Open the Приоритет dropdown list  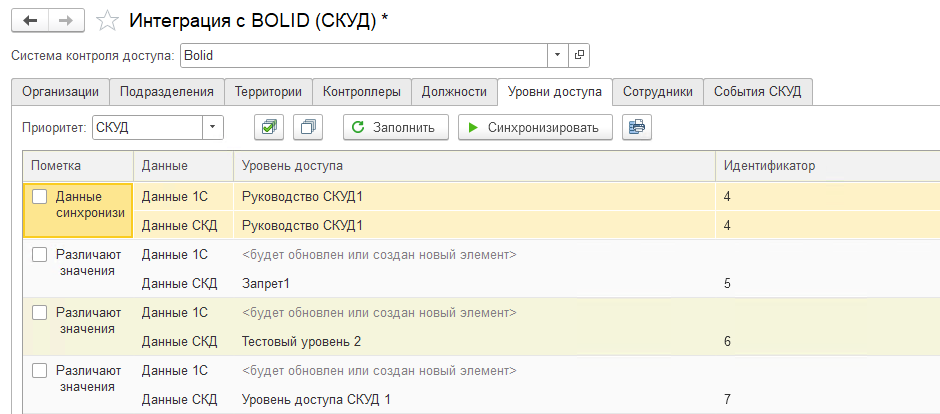coord(213,127)
